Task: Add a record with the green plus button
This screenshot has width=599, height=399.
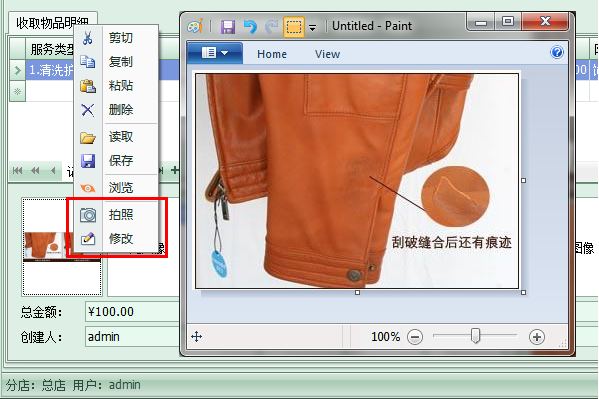Action: click(x=175, y=170)
